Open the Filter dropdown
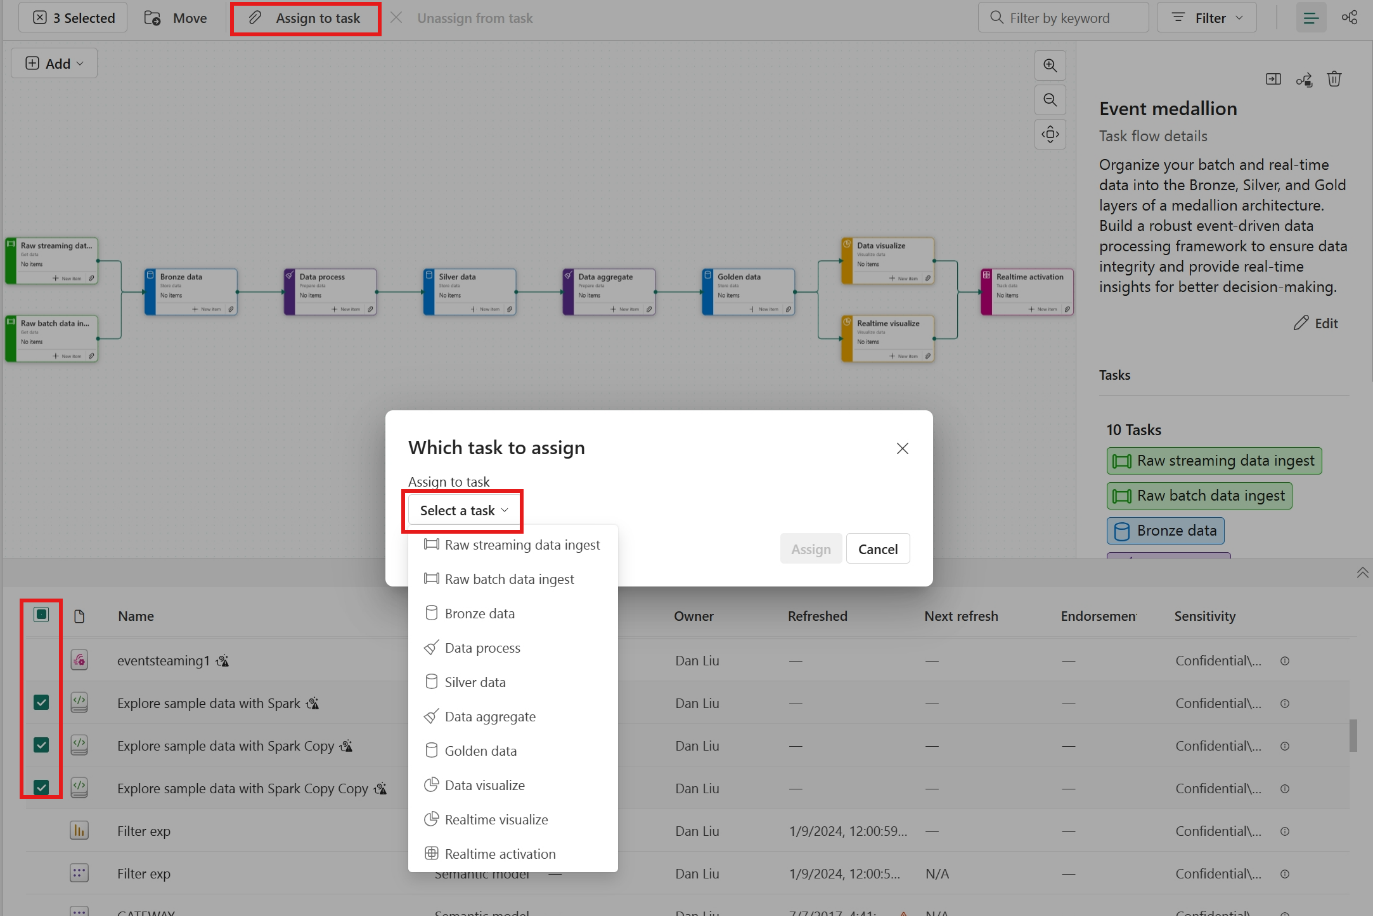Image resolution: width=1373 pixels, height=916 pixels. [1207, 18]
